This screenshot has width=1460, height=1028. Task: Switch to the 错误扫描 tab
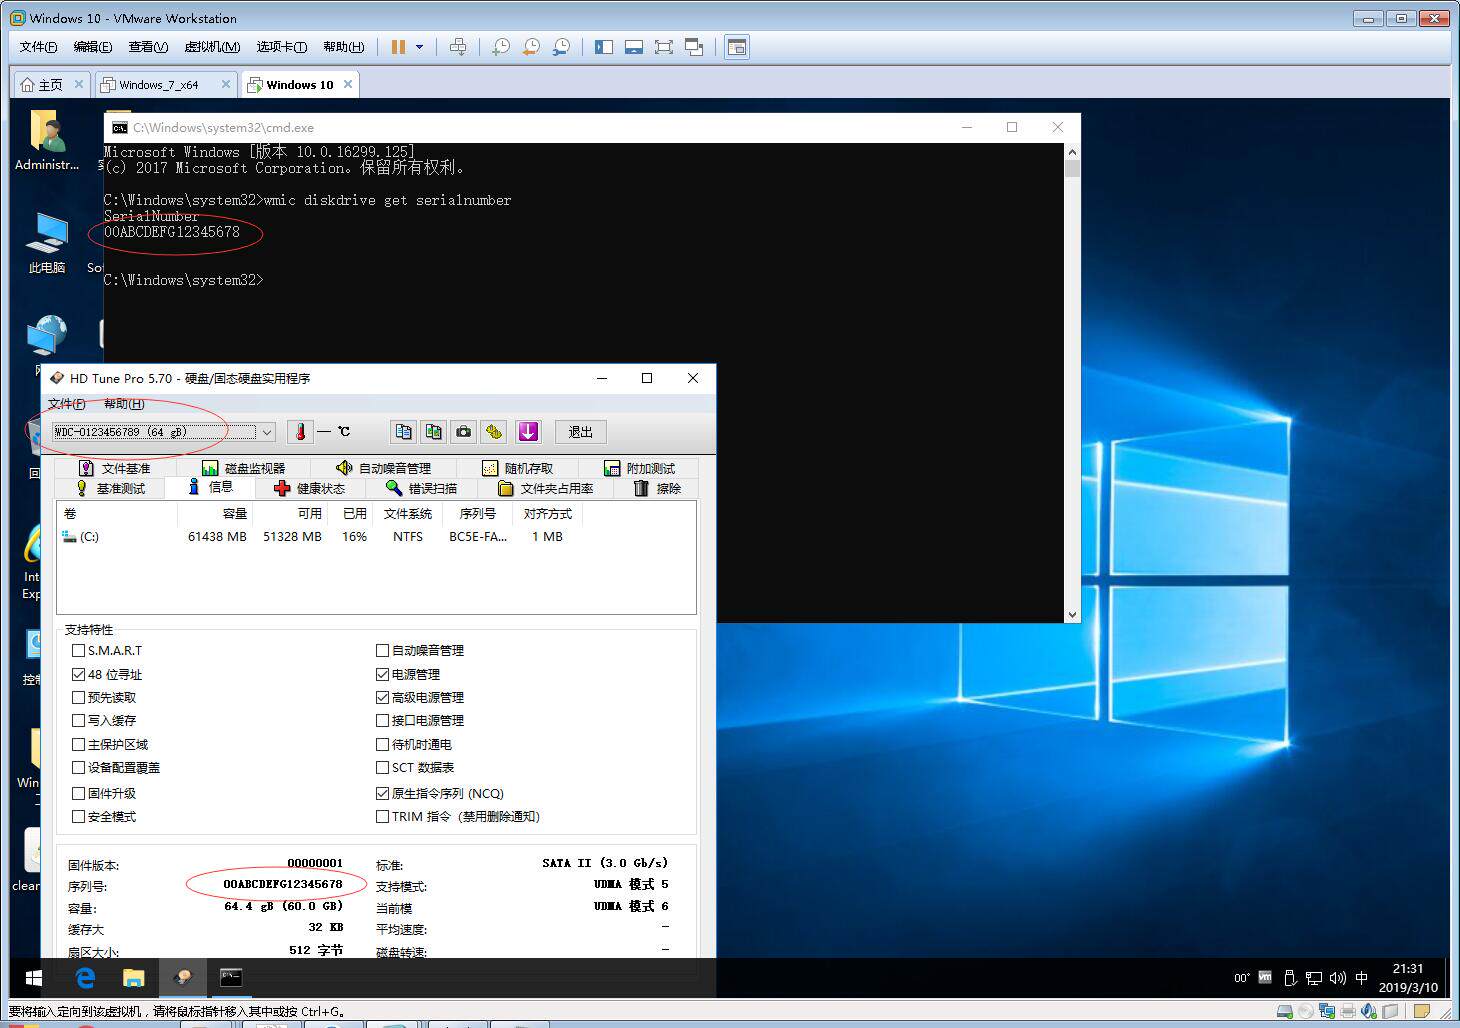point(422,488)
